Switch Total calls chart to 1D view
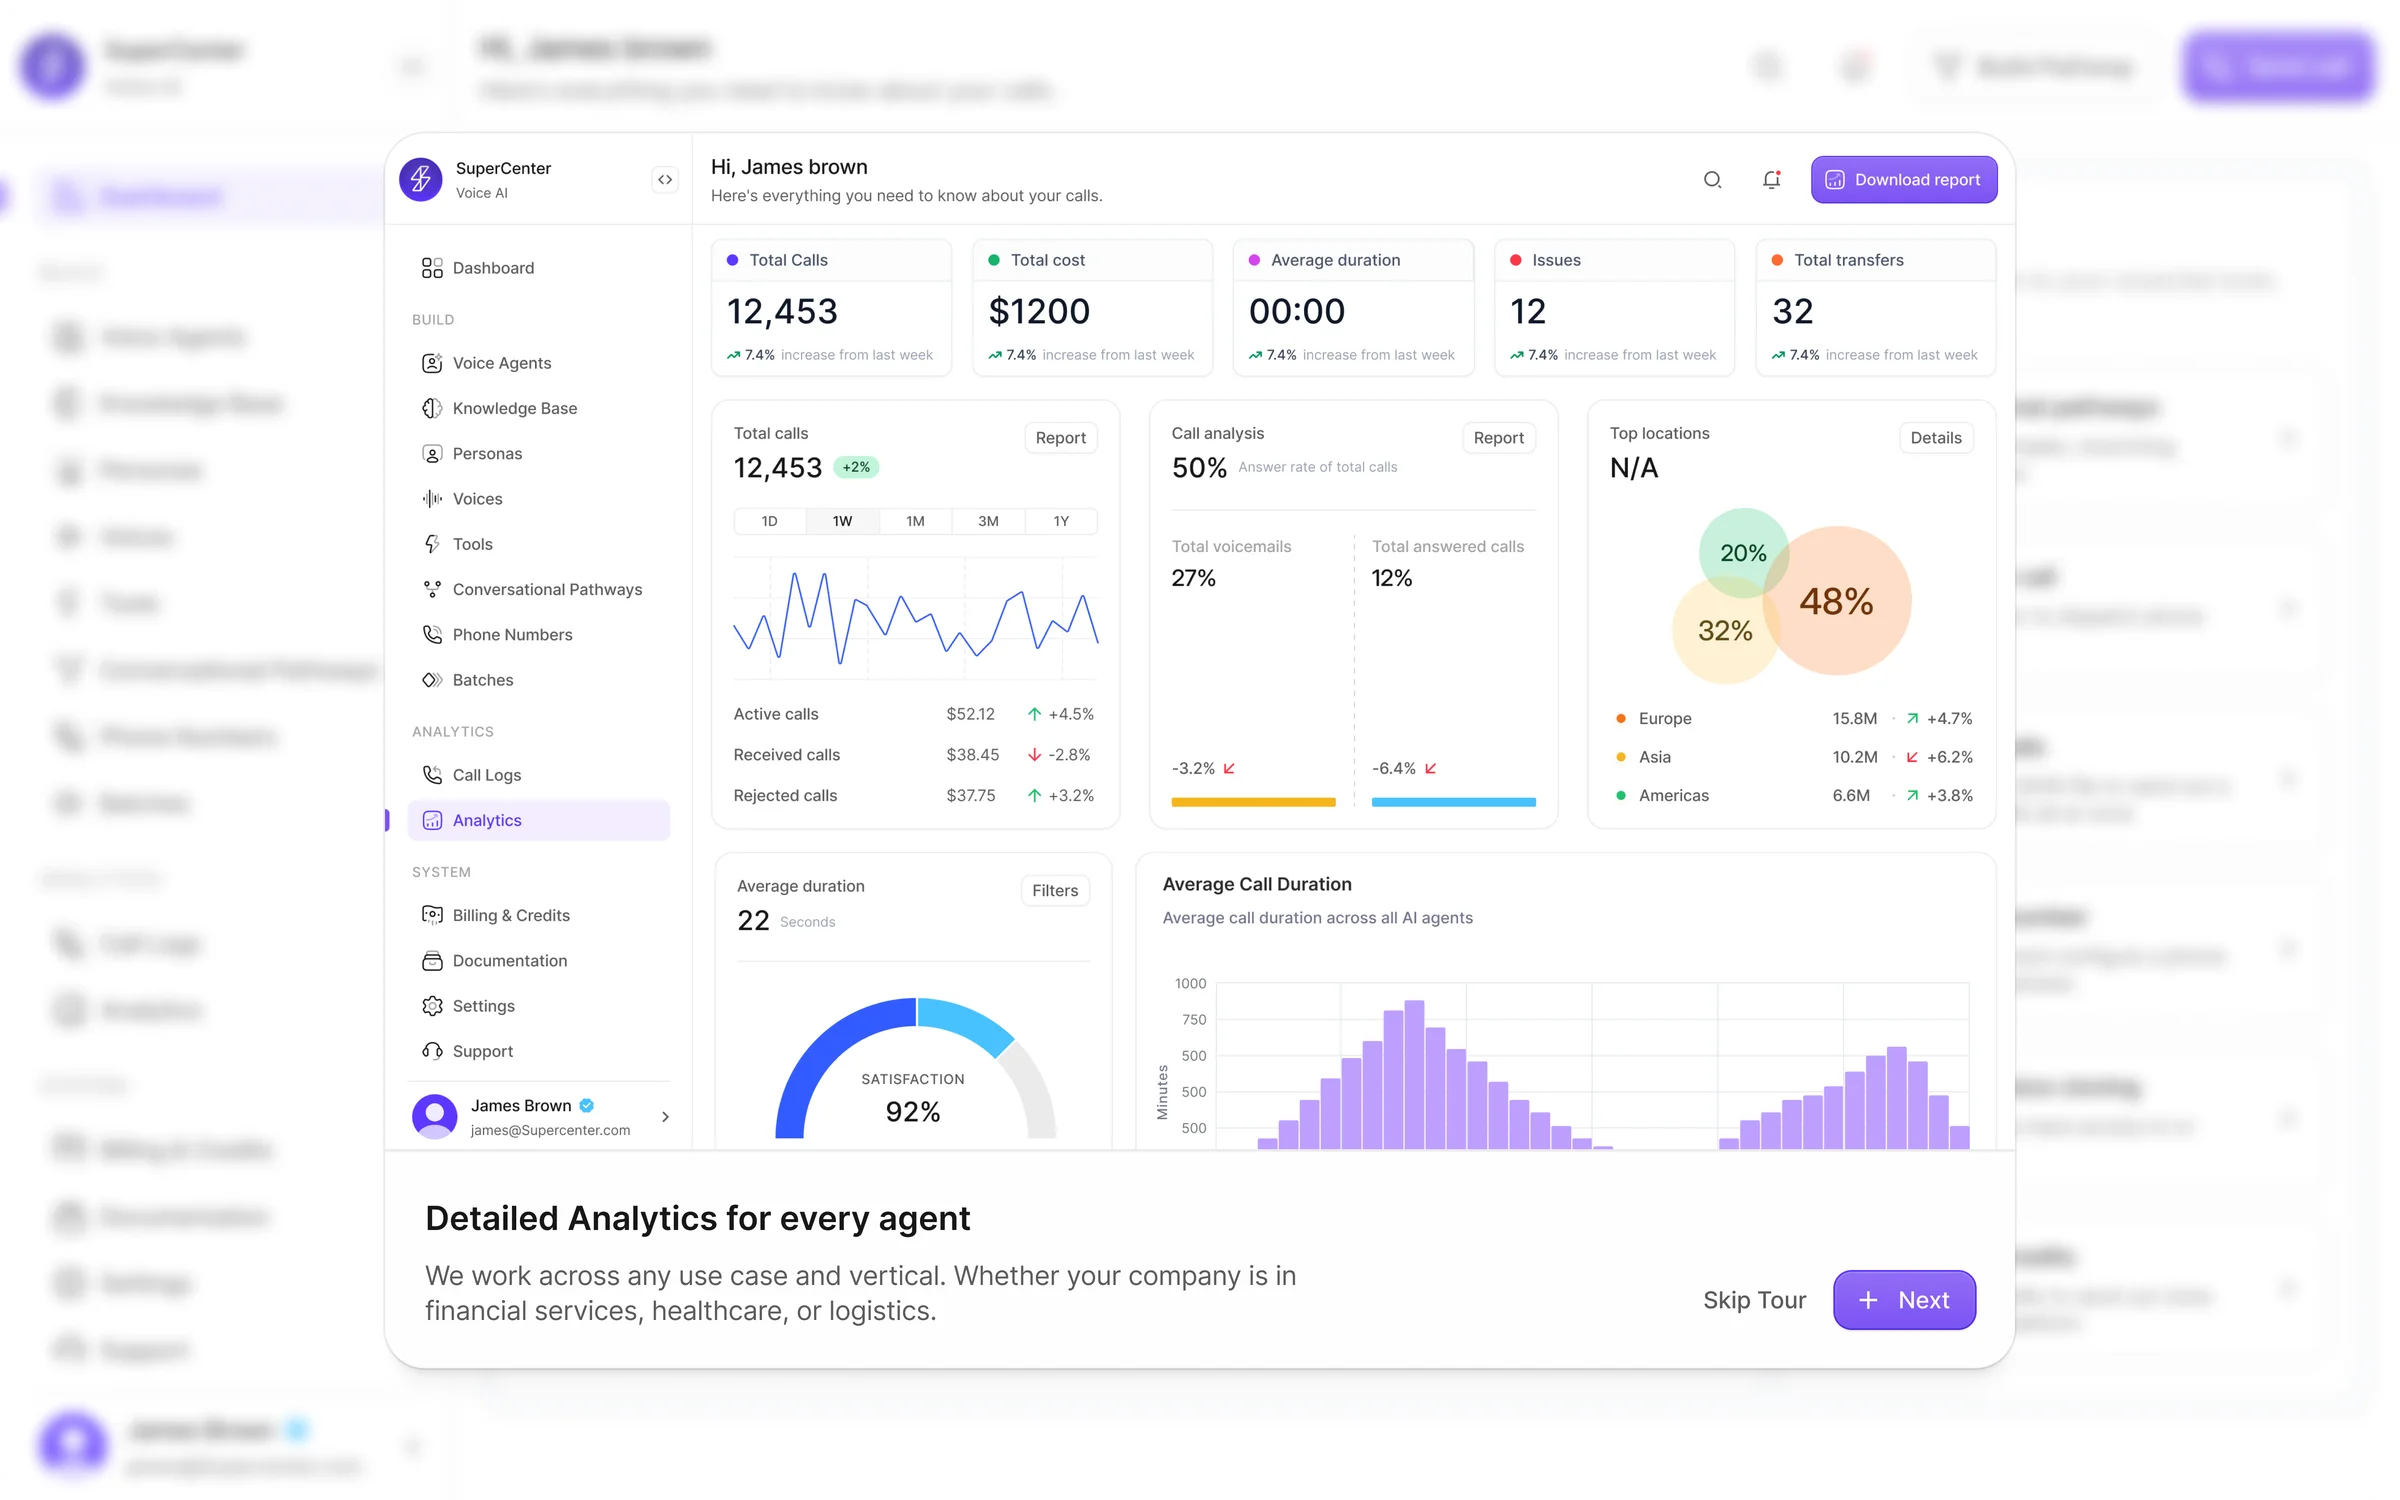2400x1500 pixels. pos(769,521)
